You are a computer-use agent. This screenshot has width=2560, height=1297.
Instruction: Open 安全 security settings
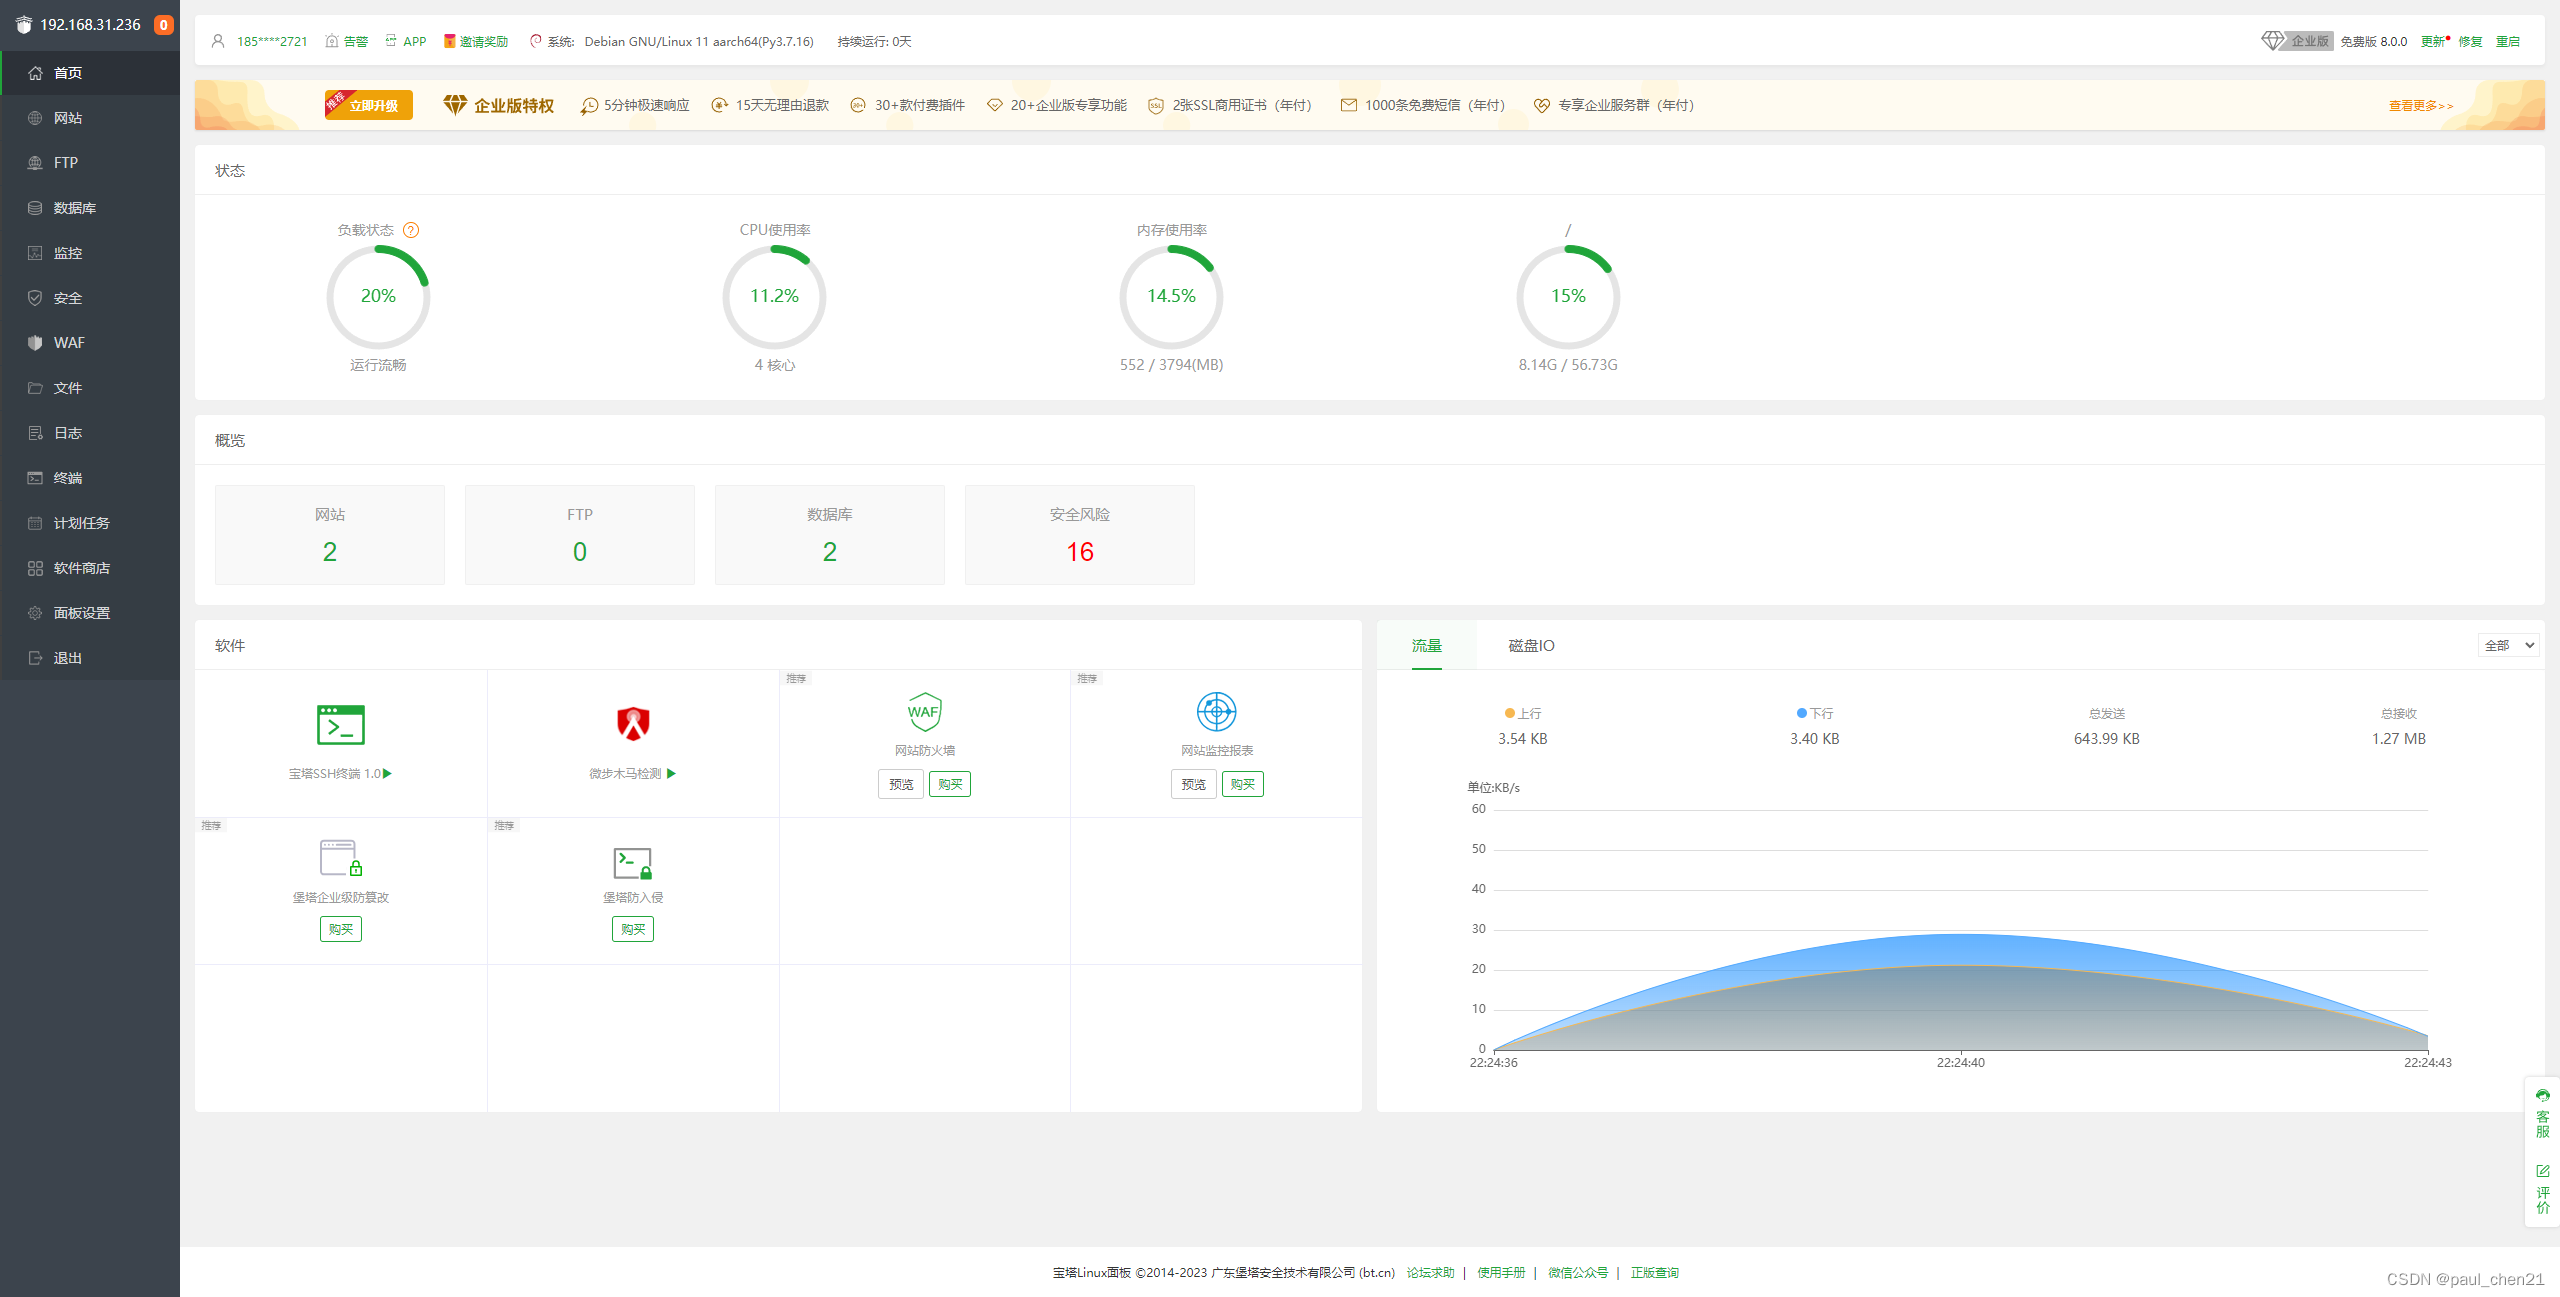tap(66, 297)
